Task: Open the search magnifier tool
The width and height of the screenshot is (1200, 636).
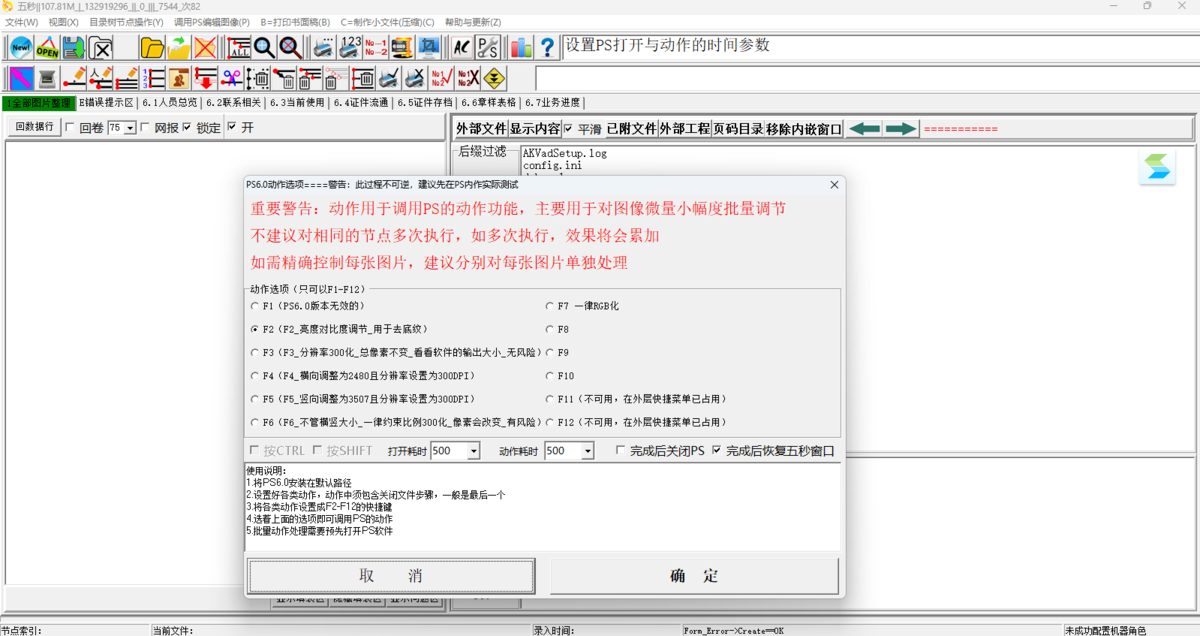Action: (264, 48)
